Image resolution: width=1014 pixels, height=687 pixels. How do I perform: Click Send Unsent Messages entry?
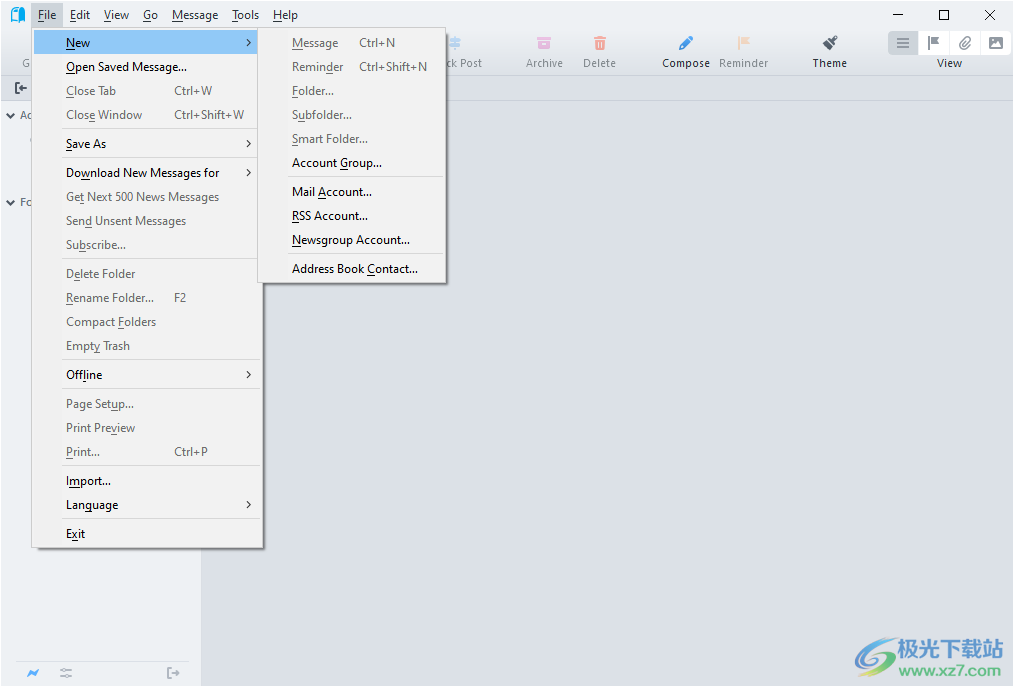147,221
